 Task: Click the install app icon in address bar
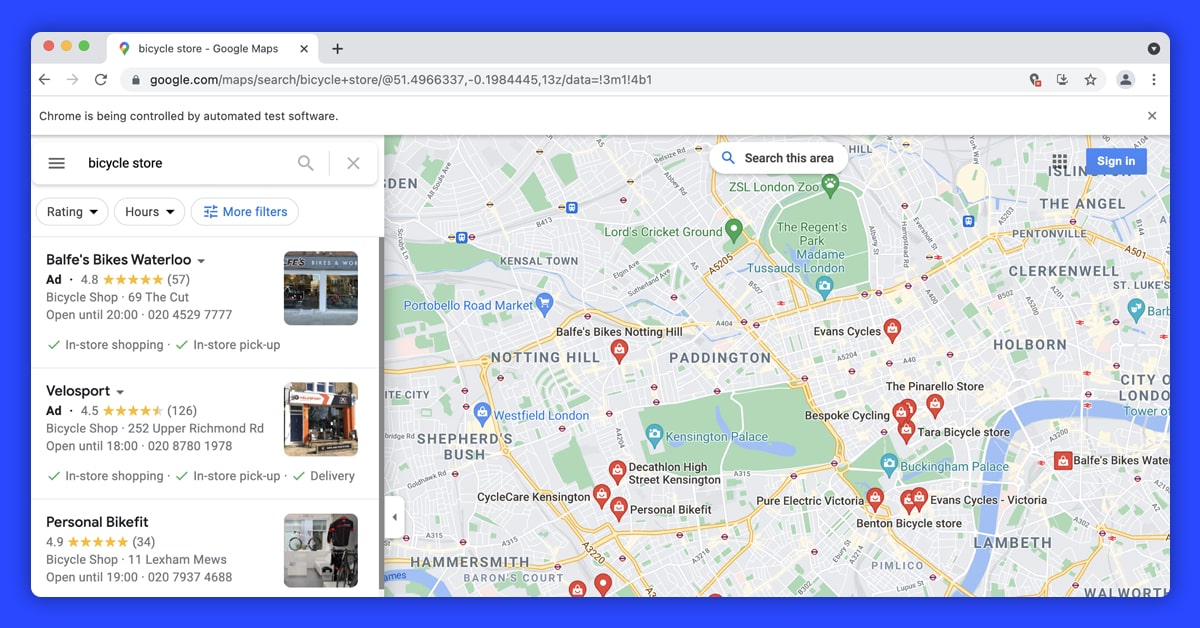pos(1063,80)
